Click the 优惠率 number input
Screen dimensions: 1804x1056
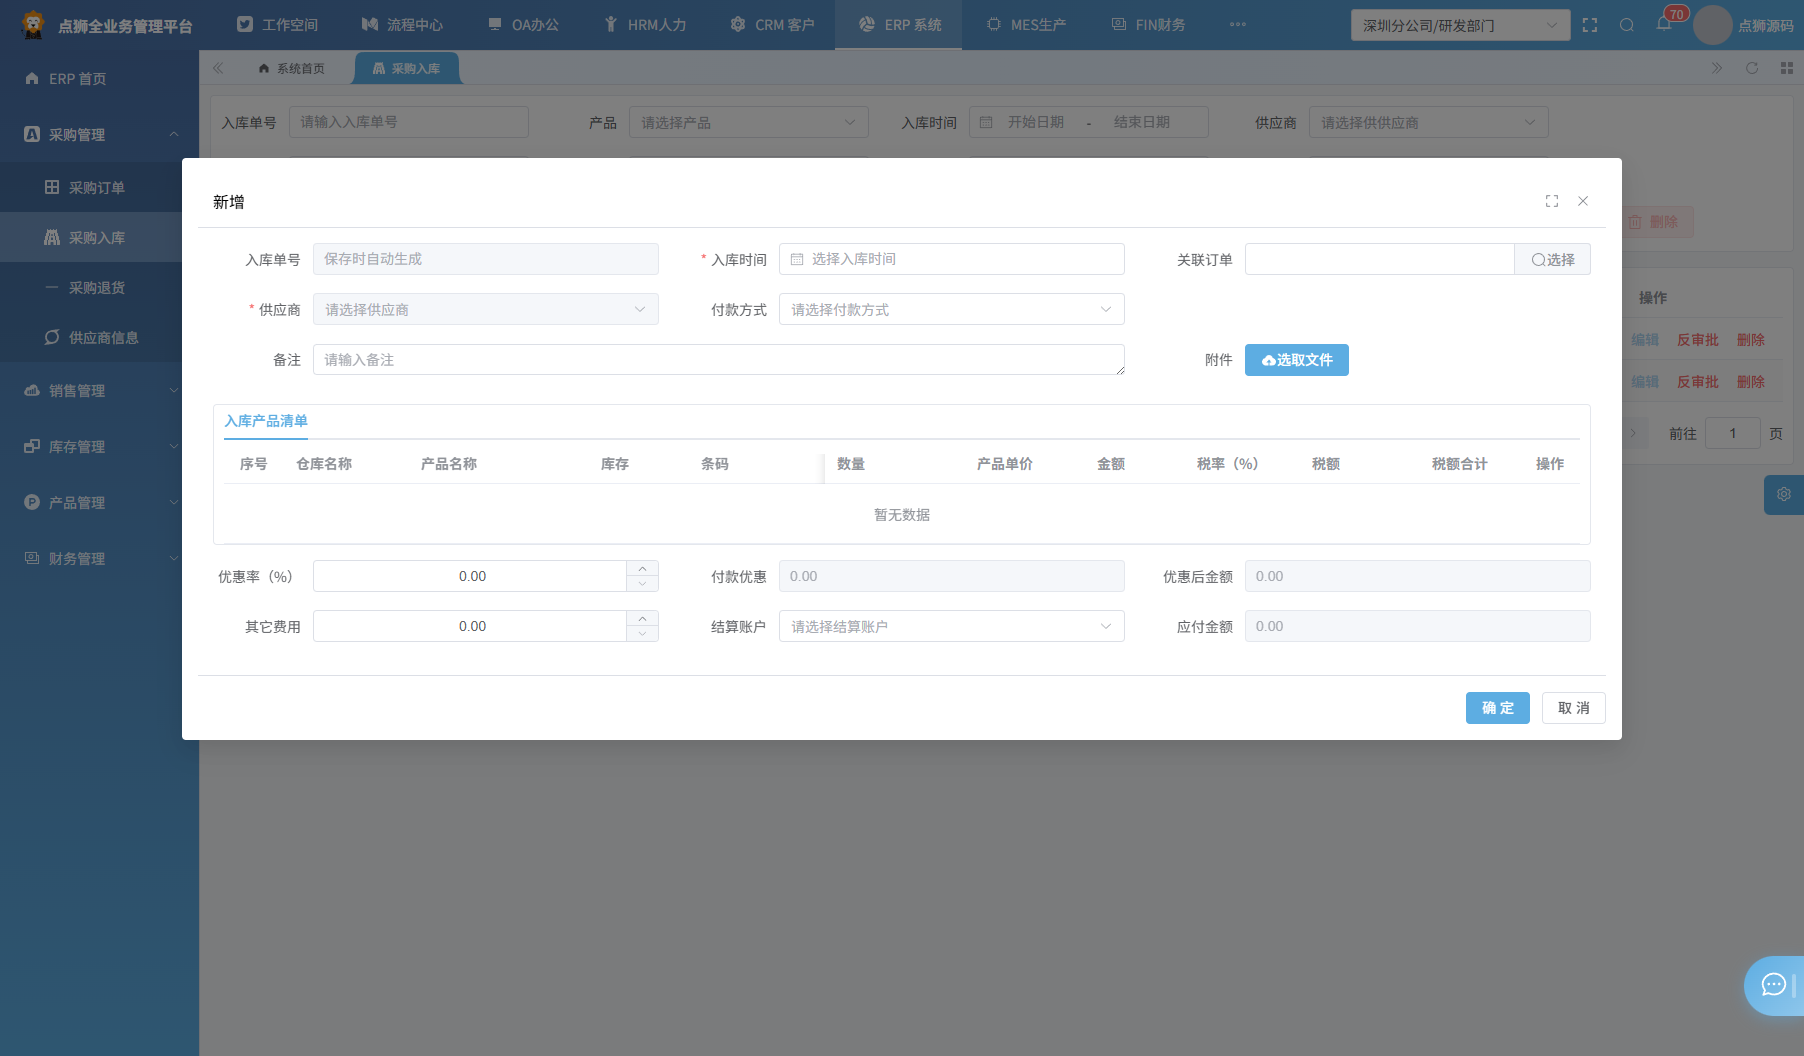tap(470, 576)
